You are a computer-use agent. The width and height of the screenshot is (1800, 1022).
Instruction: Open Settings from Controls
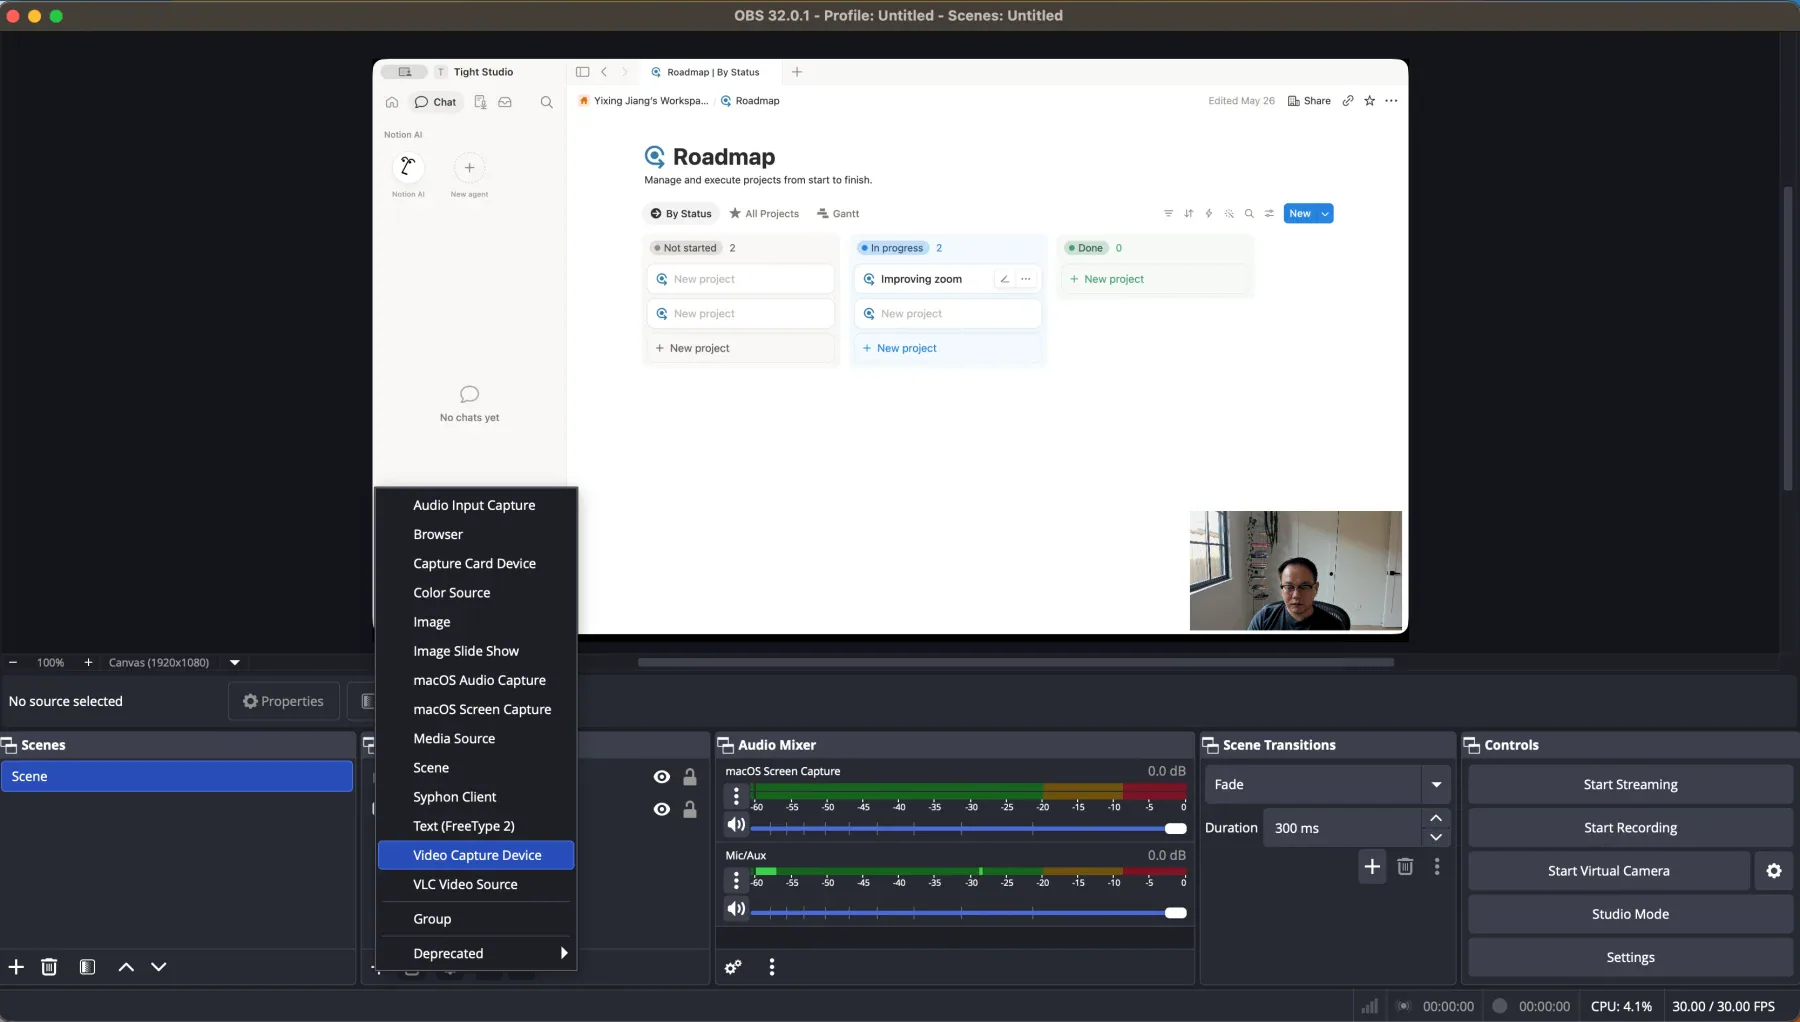pos(1630,957)
